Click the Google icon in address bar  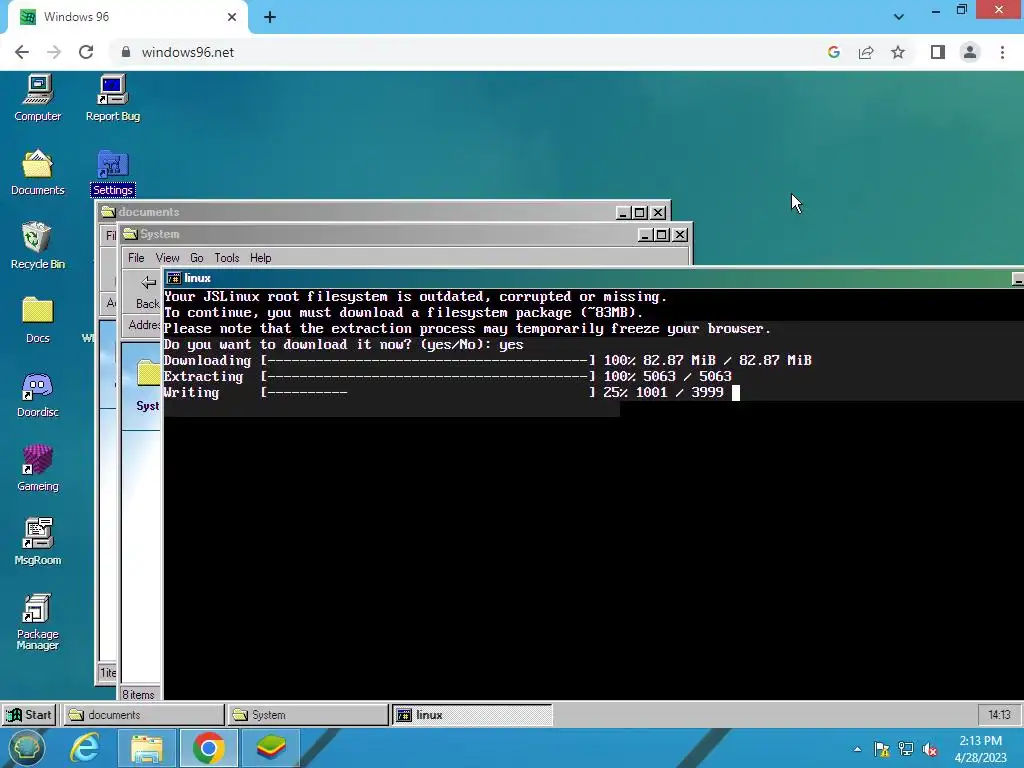(x=833, y=52)
